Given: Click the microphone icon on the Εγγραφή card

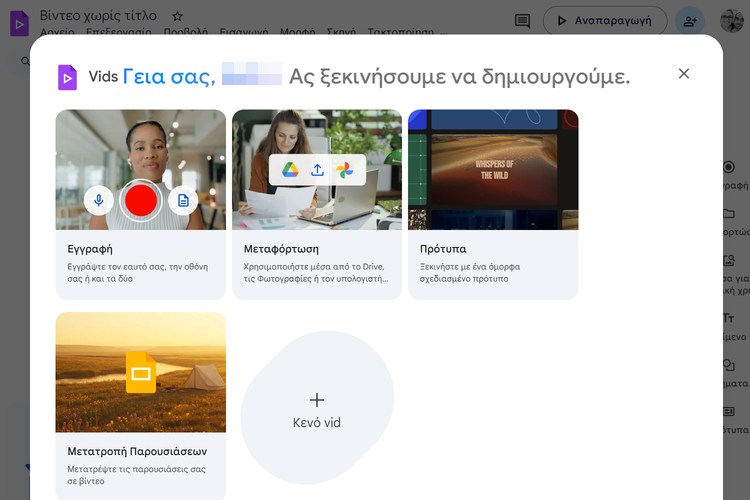Looking at the screenshot, I should tap(98, 201).
